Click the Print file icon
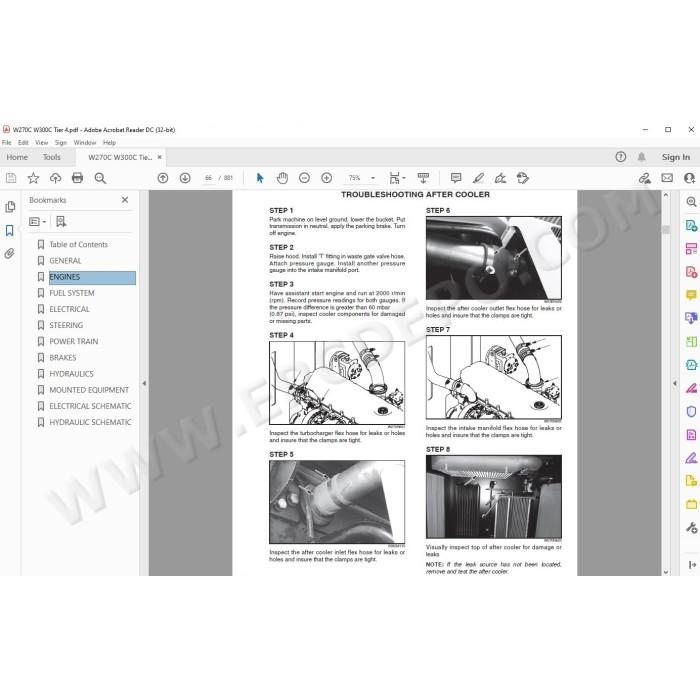Image resolution: width=700 pixels, height=700 pixels. click(x=77, y=178)
